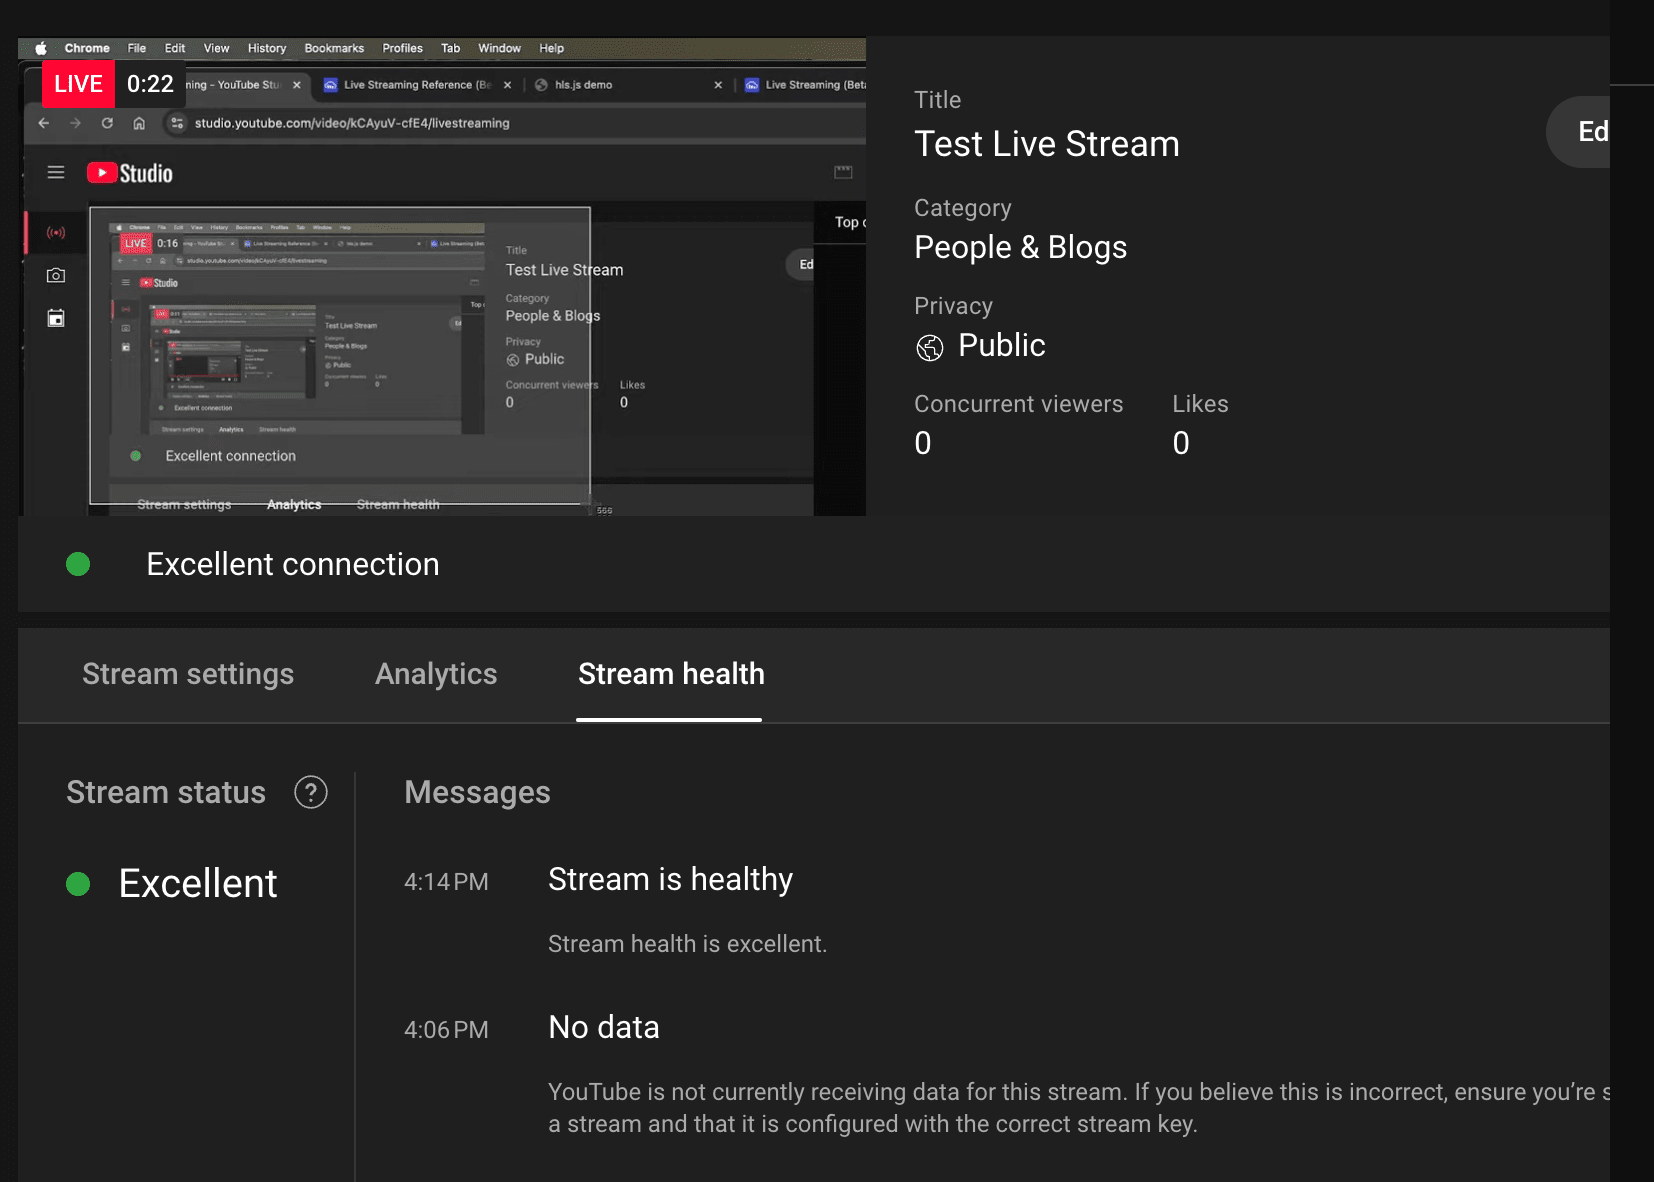Click the Apple menu icon in the preview
Screen dimensions: 1654x1182
pyautogui.click(x=41, y=48)
